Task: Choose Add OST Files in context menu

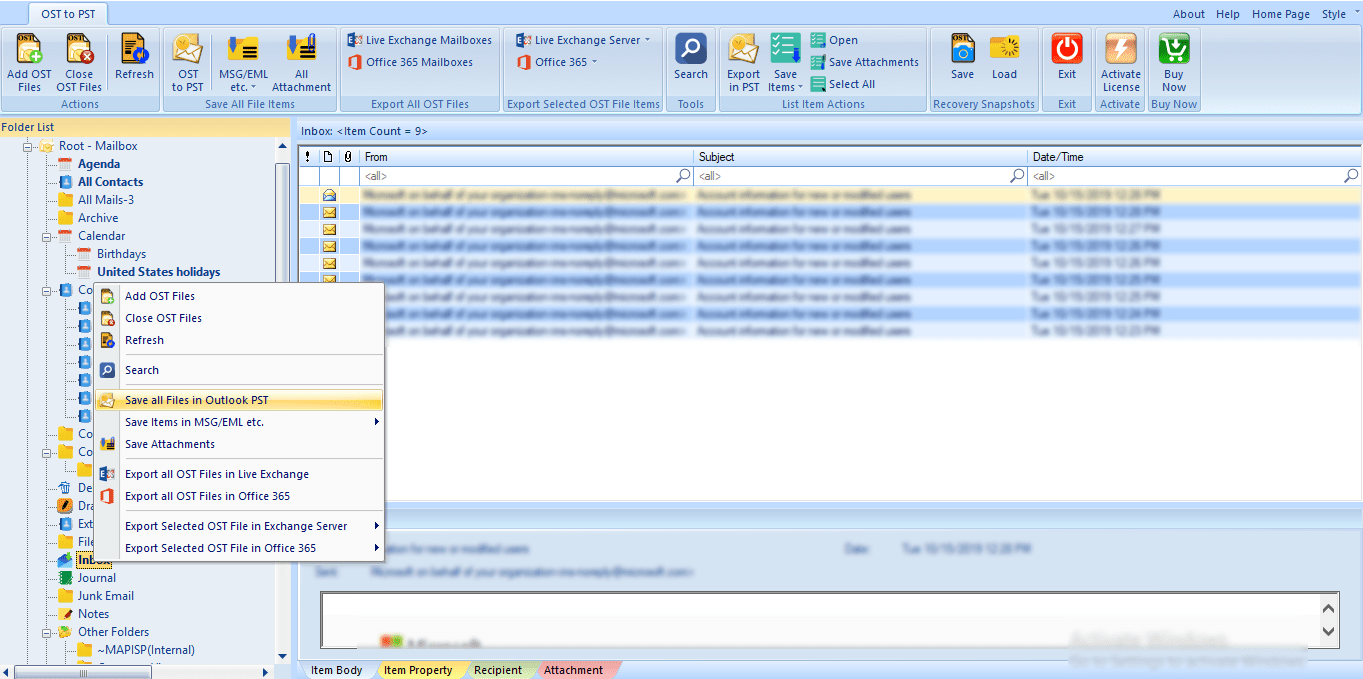Action: pyautogui.click(x=239, y=296)
